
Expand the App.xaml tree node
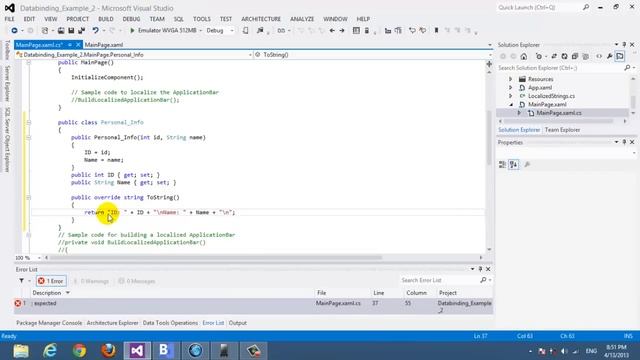[510, 87]
